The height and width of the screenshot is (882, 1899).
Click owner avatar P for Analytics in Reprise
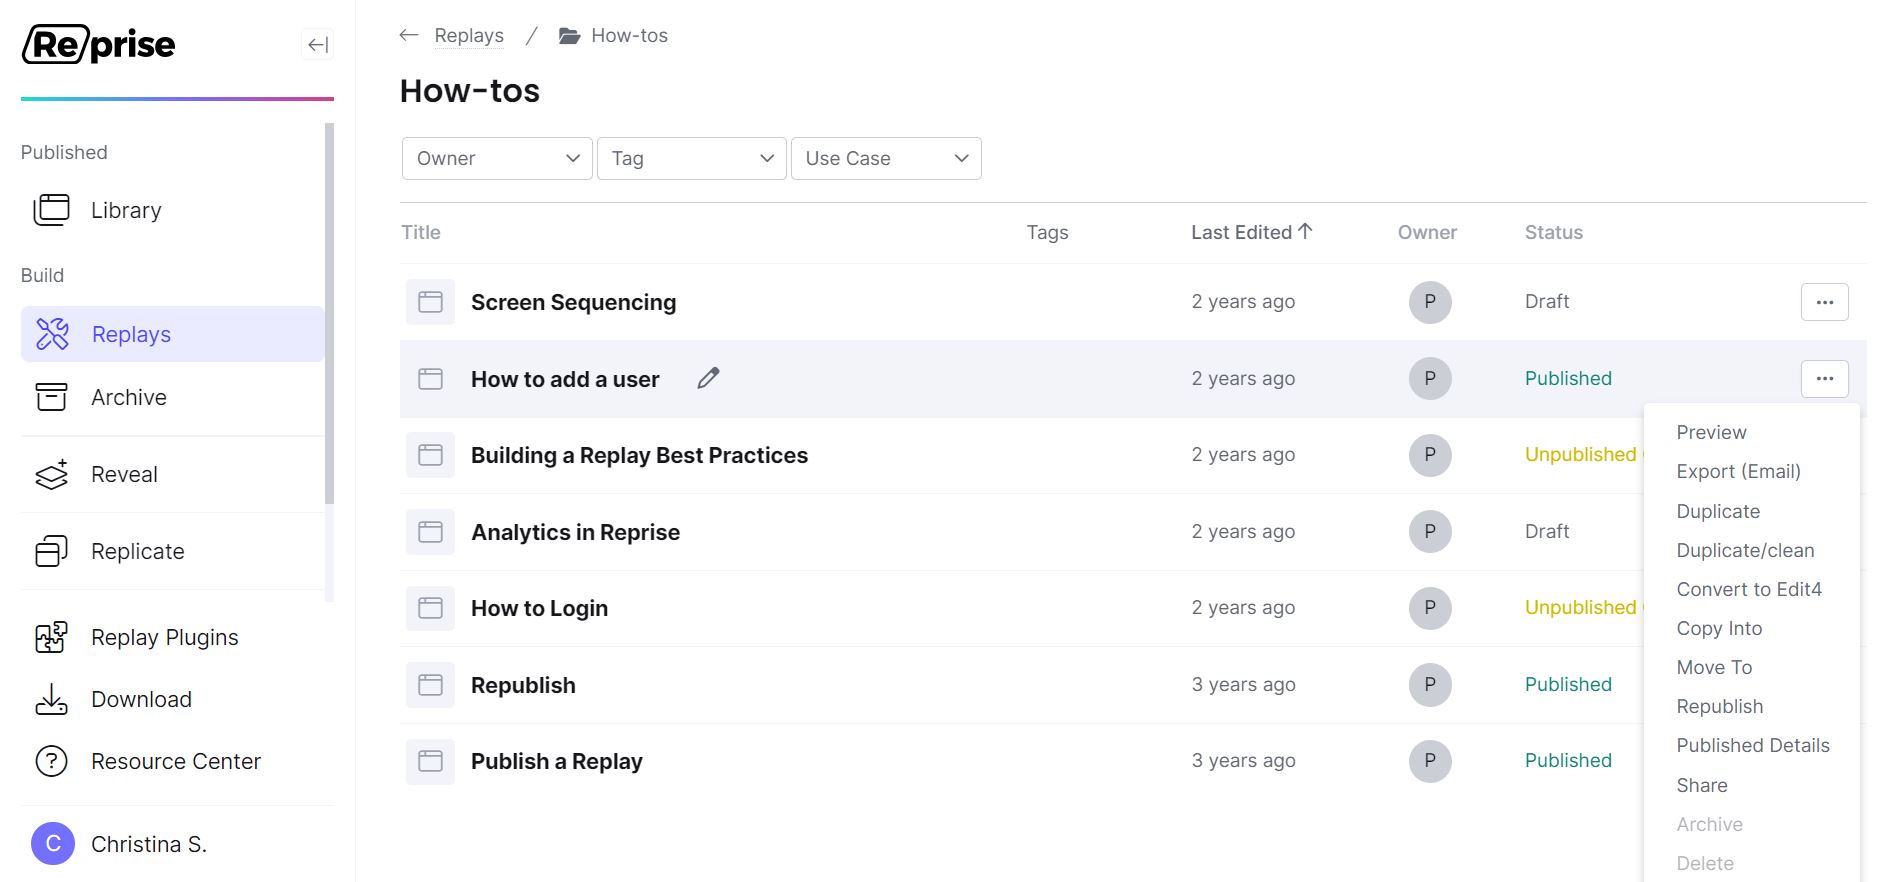pyautogui.click(x=1430, y=532)
